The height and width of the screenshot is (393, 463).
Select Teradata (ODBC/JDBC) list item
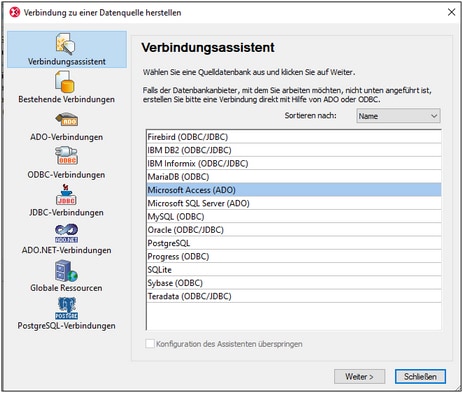294,296
